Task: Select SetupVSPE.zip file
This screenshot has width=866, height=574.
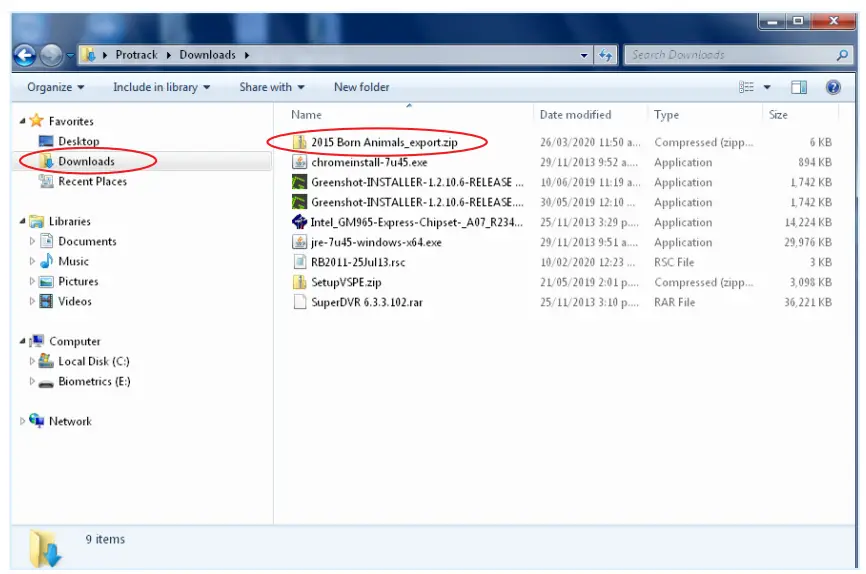Action: pos(346,282)
